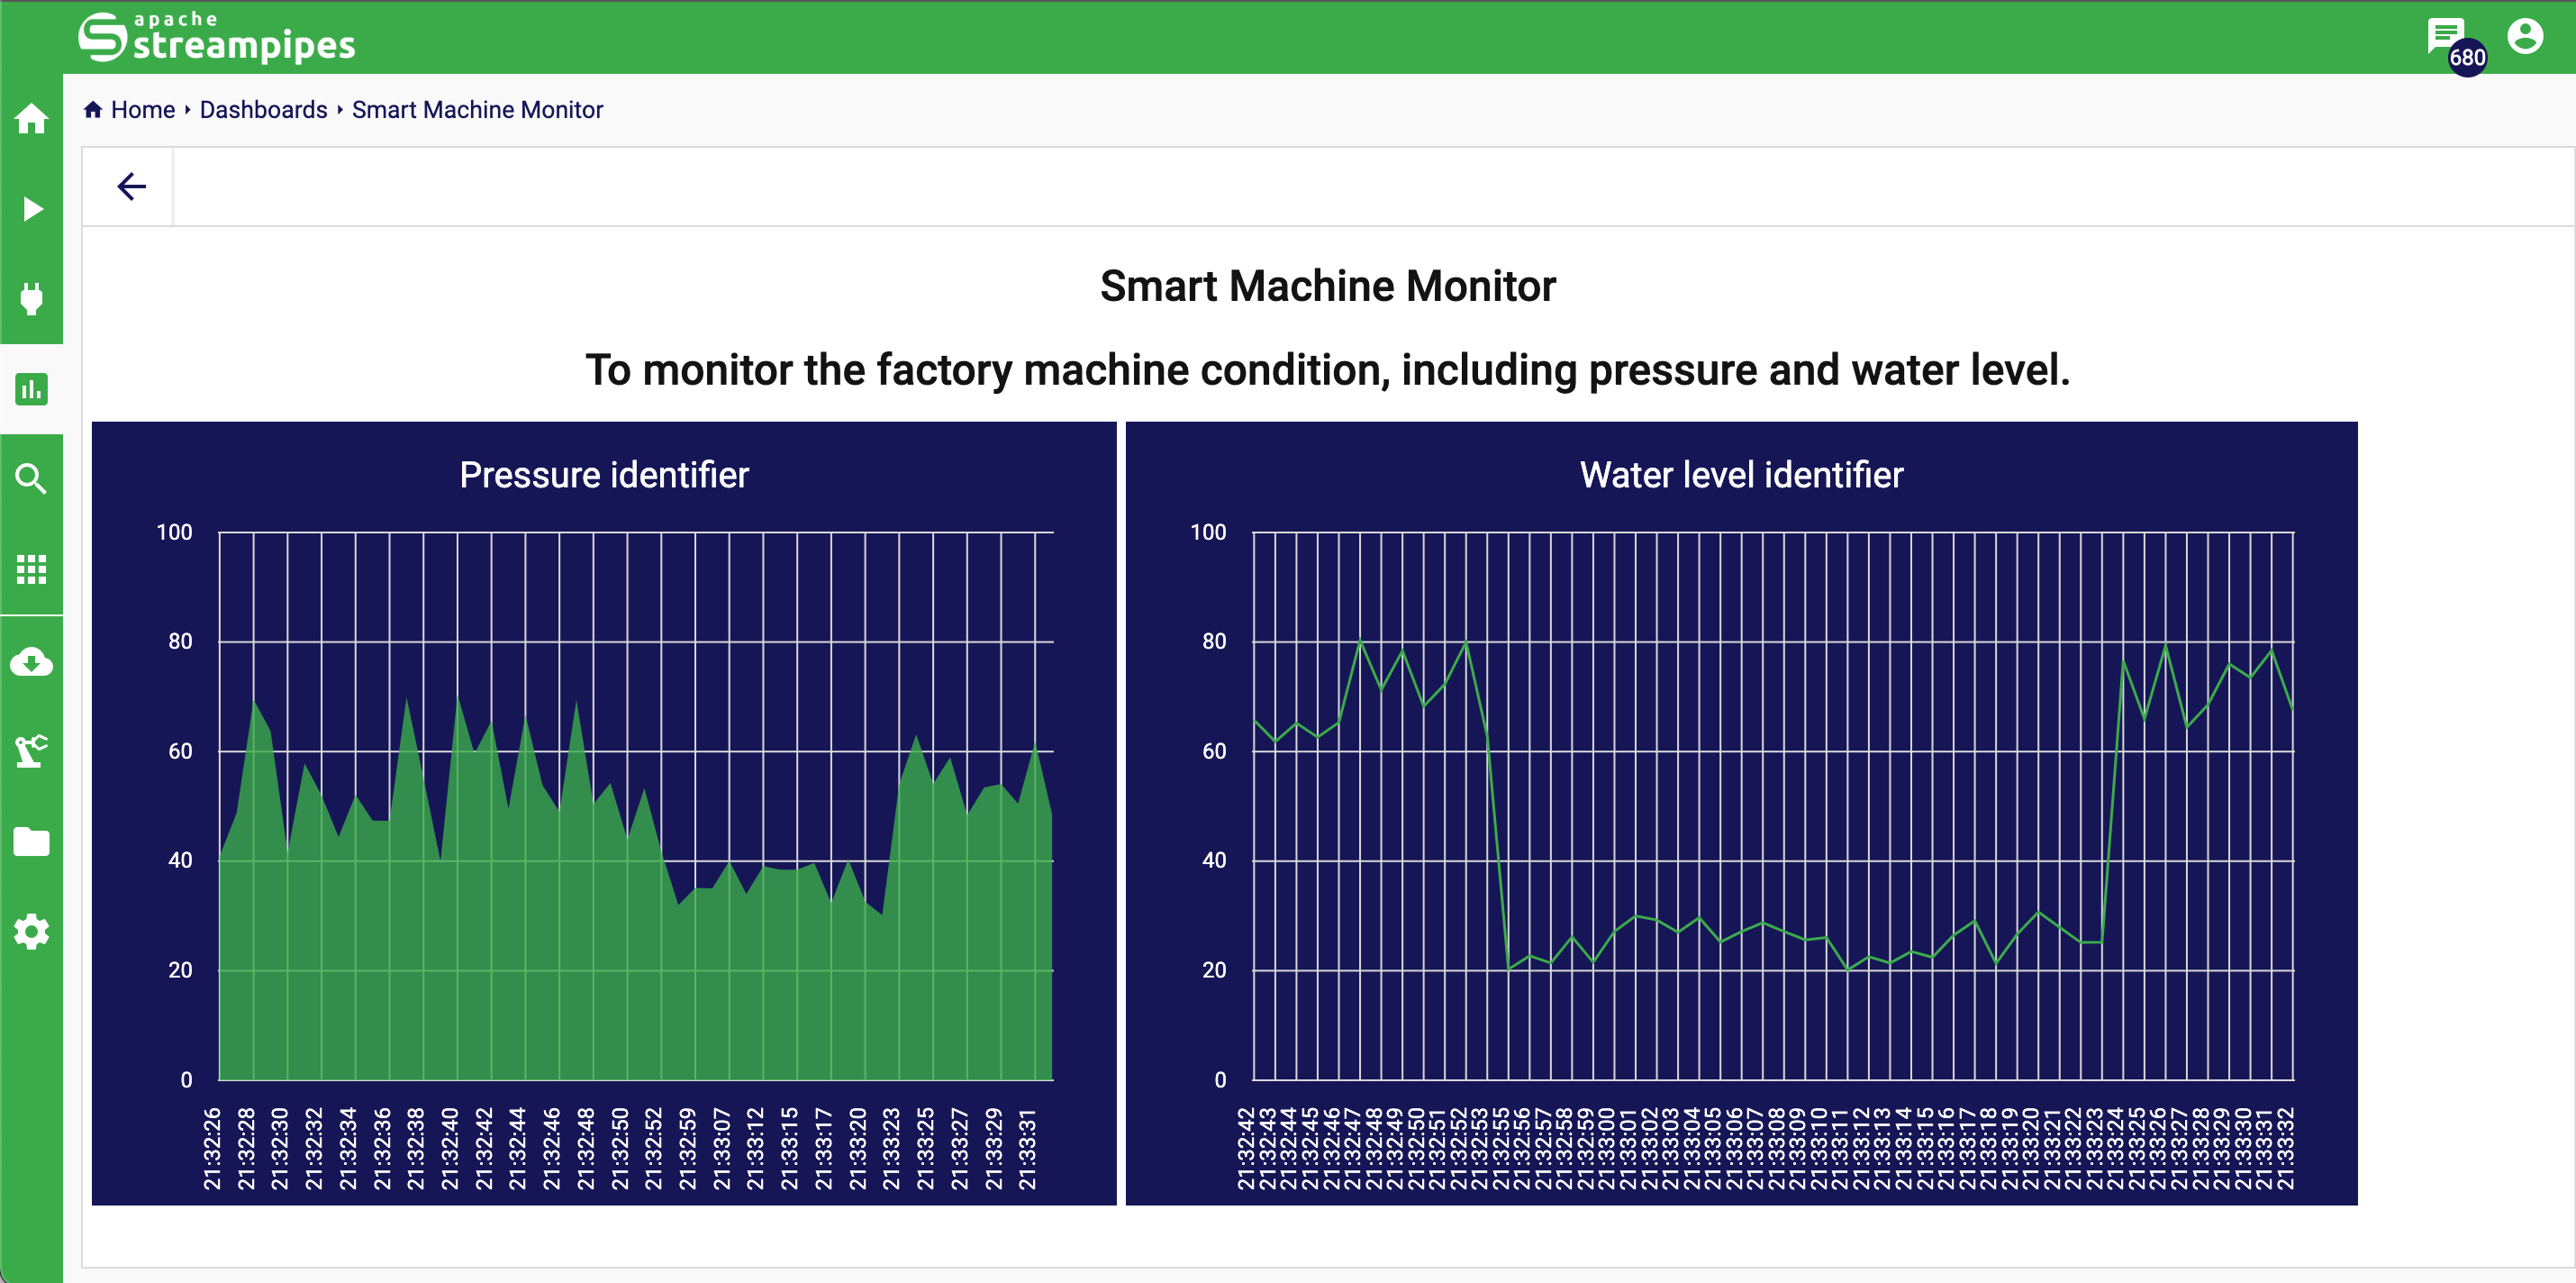2576x1283 pixels.
Task: Open Data Explorer magnifier sidebar icon
Action: point(31,479)
